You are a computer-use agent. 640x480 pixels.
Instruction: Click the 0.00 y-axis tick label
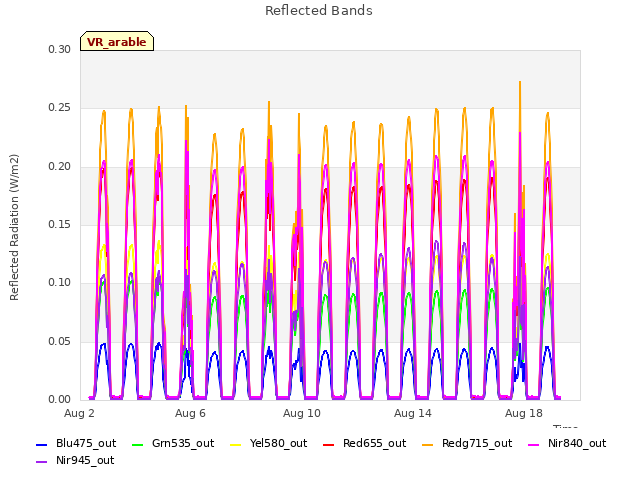pyautogui.click(x=60, y=399)
